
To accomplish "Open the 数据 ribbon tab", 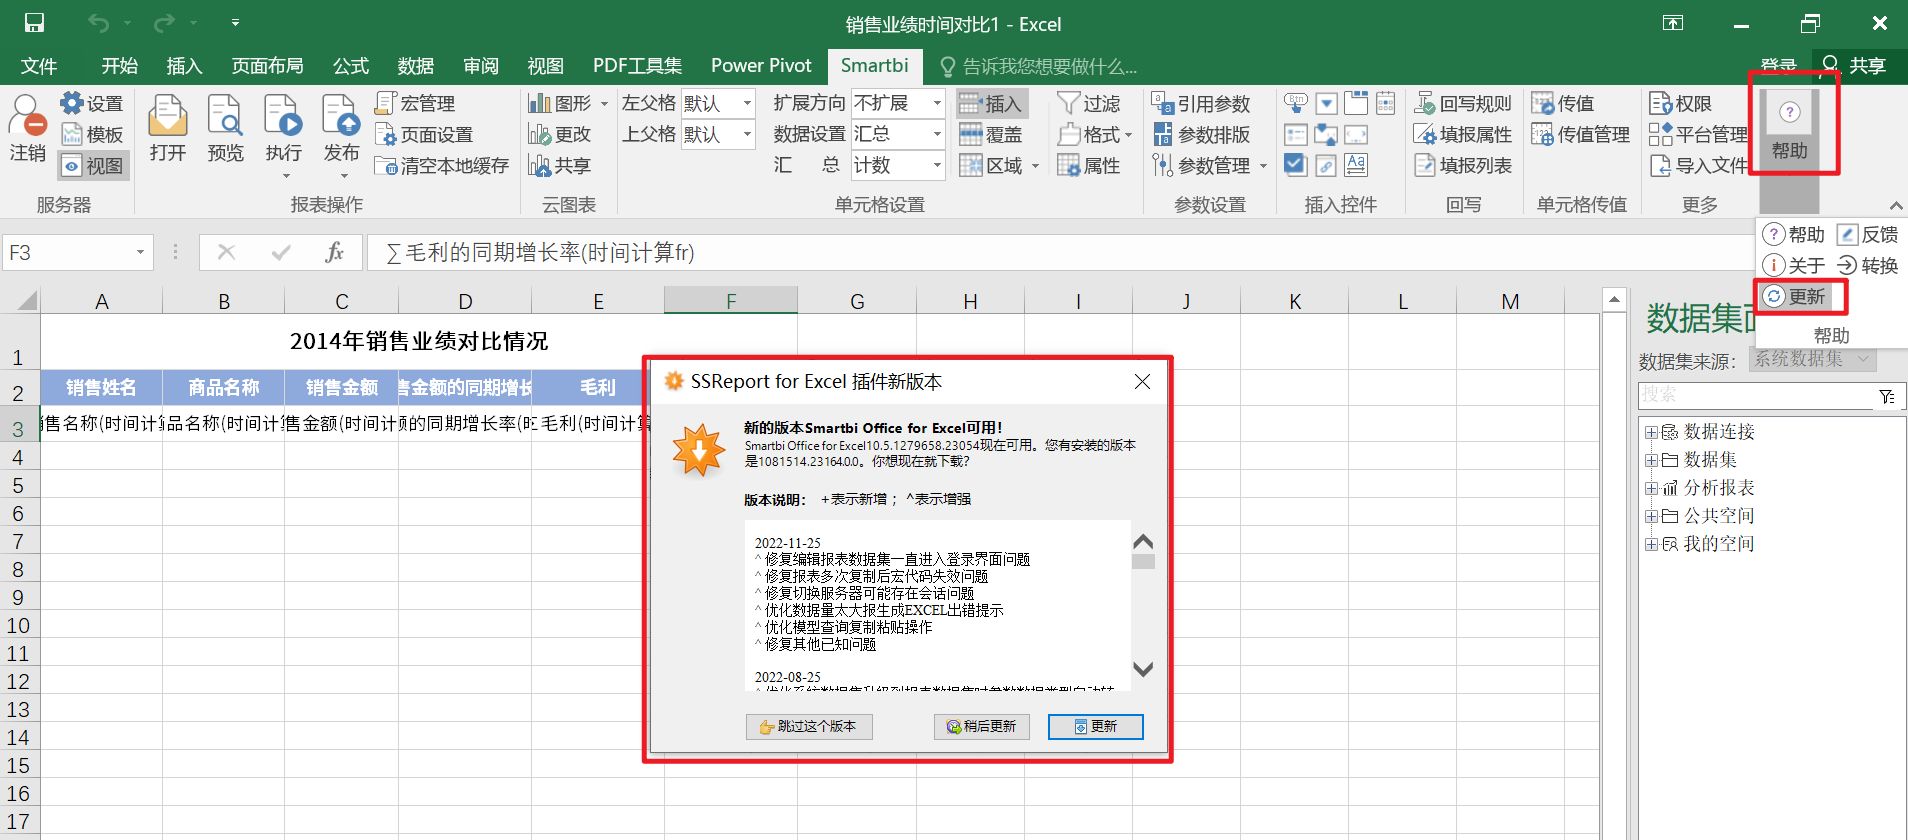I will pos(415,66).
